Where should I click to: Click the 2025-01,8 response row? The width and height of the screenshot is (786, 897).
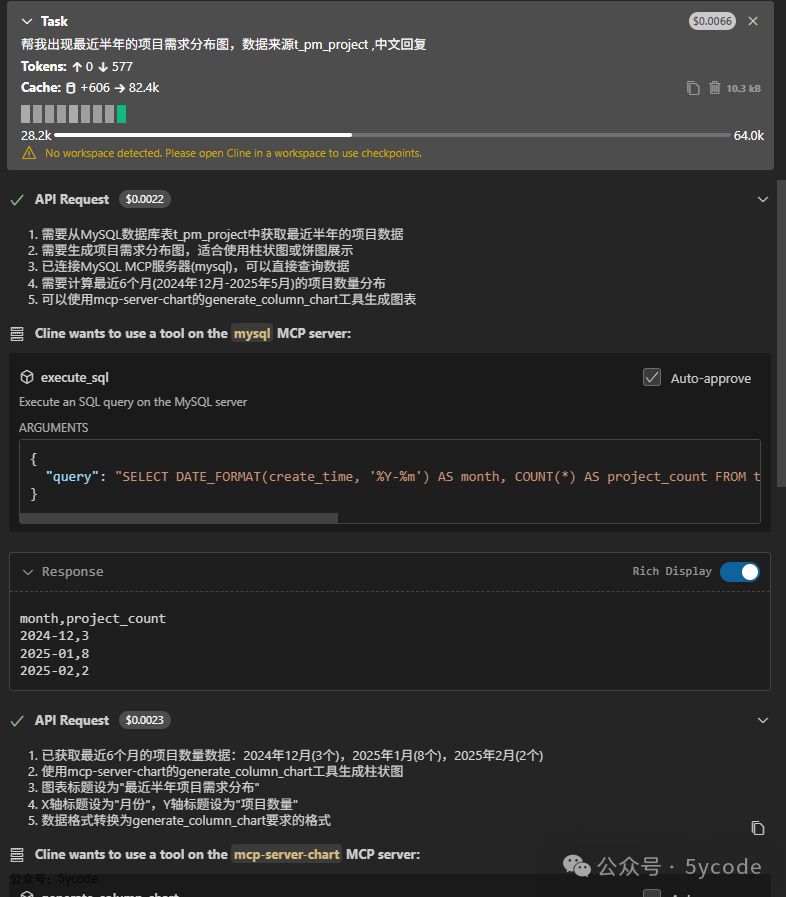(x=54, y=653)
